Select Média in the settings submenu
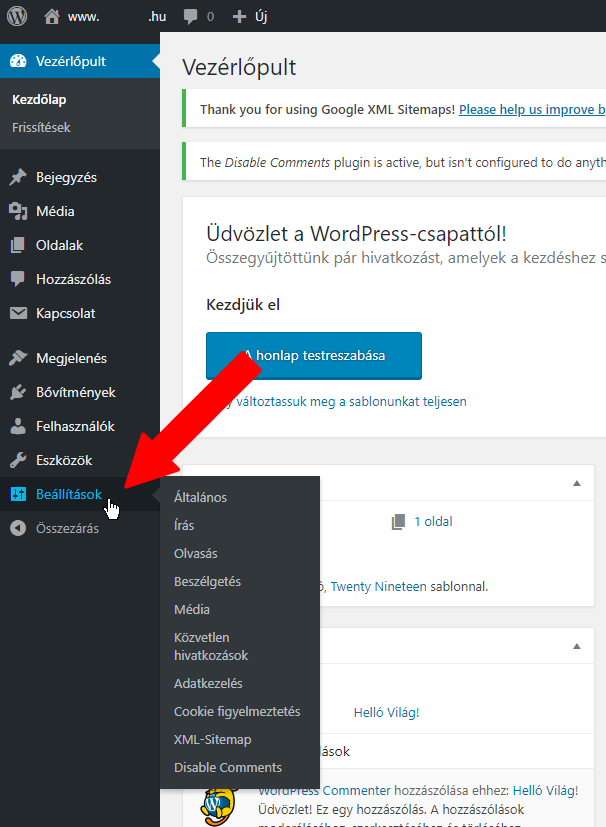Viewport: 606px width, 827px height. pyautogui.click(x=192, y=609)
